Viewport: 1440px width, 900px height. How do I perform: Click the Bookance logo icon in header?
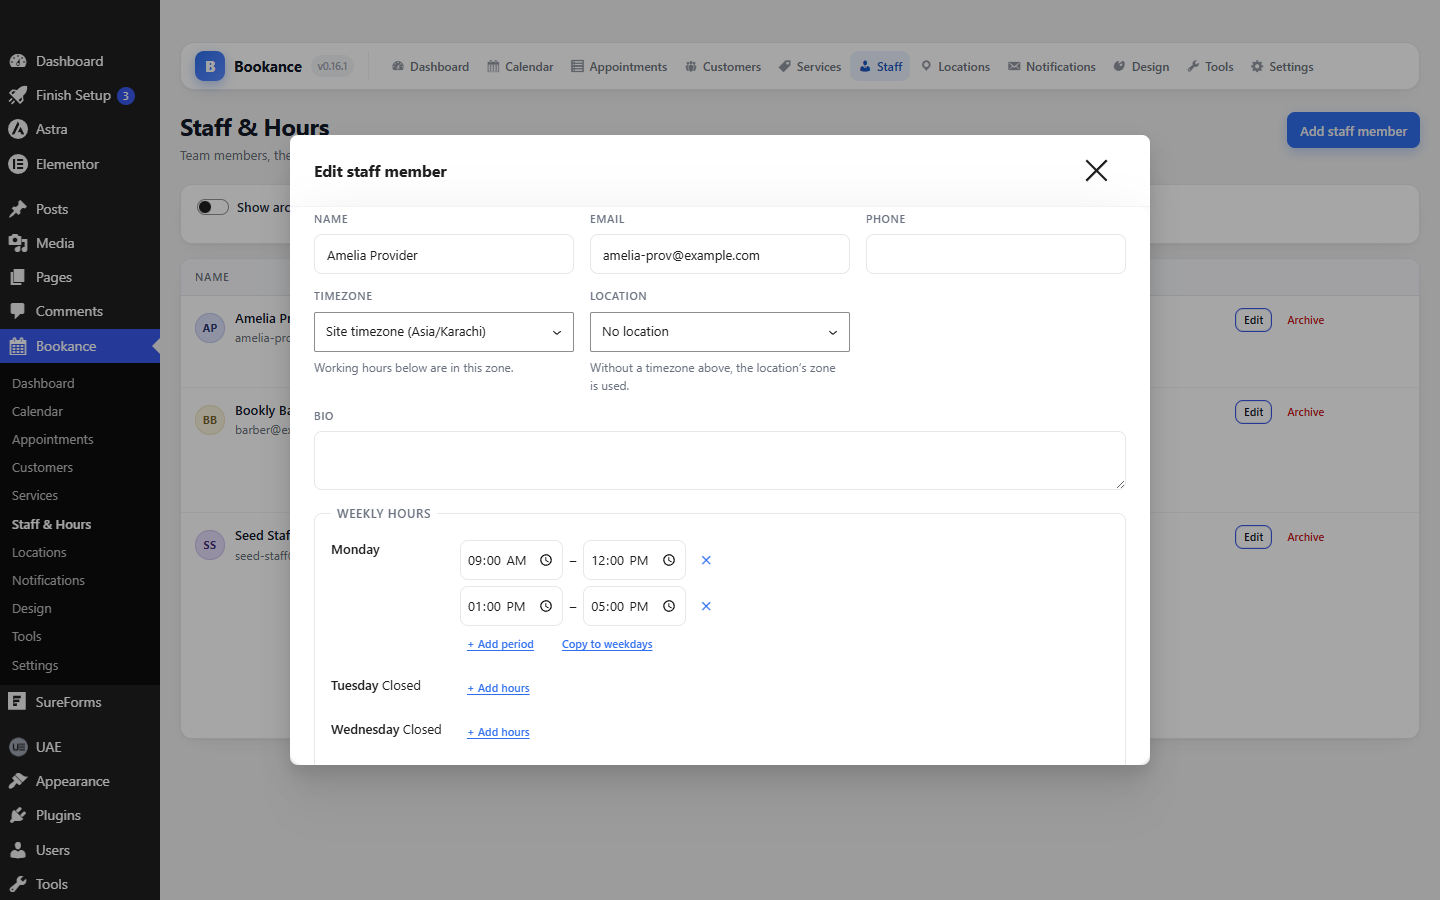210,66
